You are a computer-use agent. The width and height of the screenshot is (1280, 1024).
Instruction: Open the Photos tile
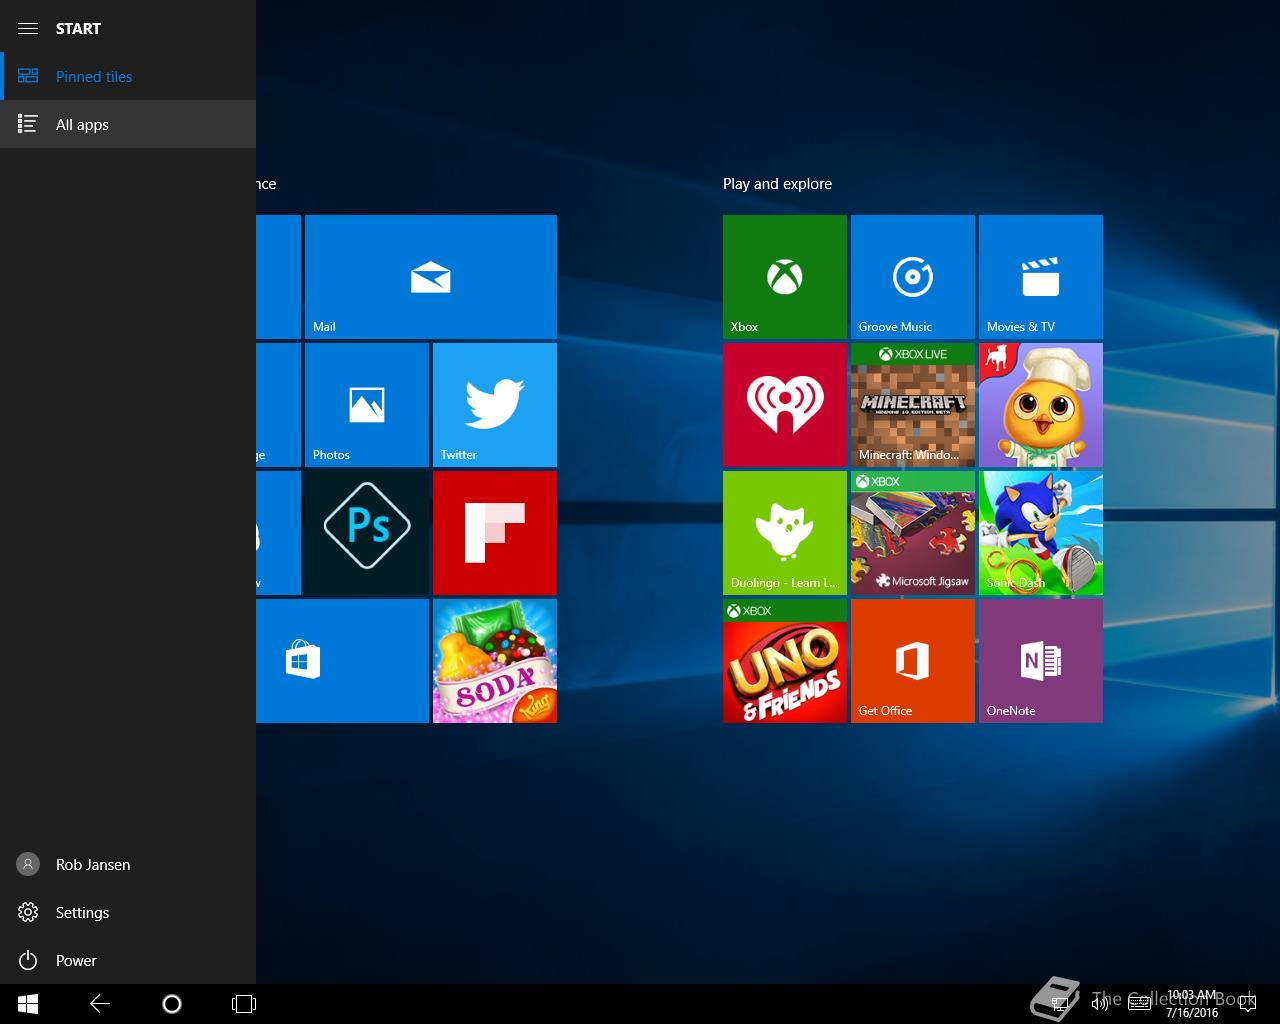[367, 405]
